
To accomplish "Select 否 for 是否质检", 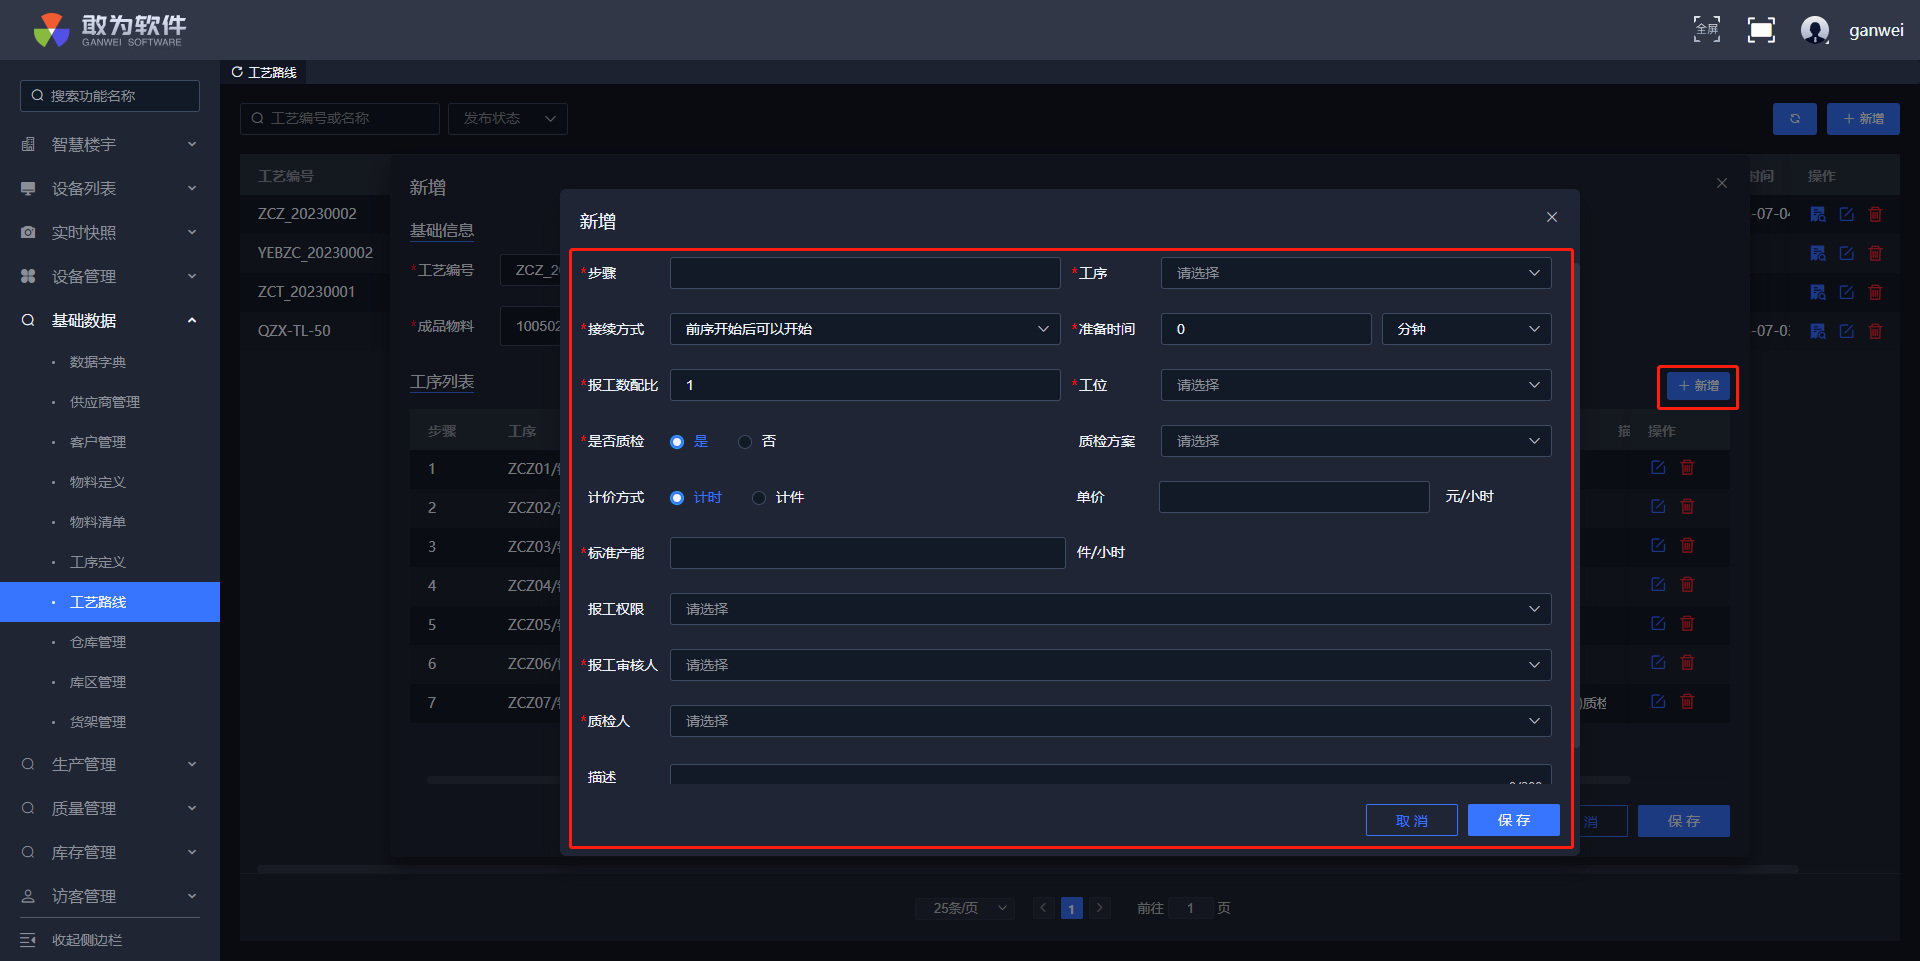I will tap(745, 442).
